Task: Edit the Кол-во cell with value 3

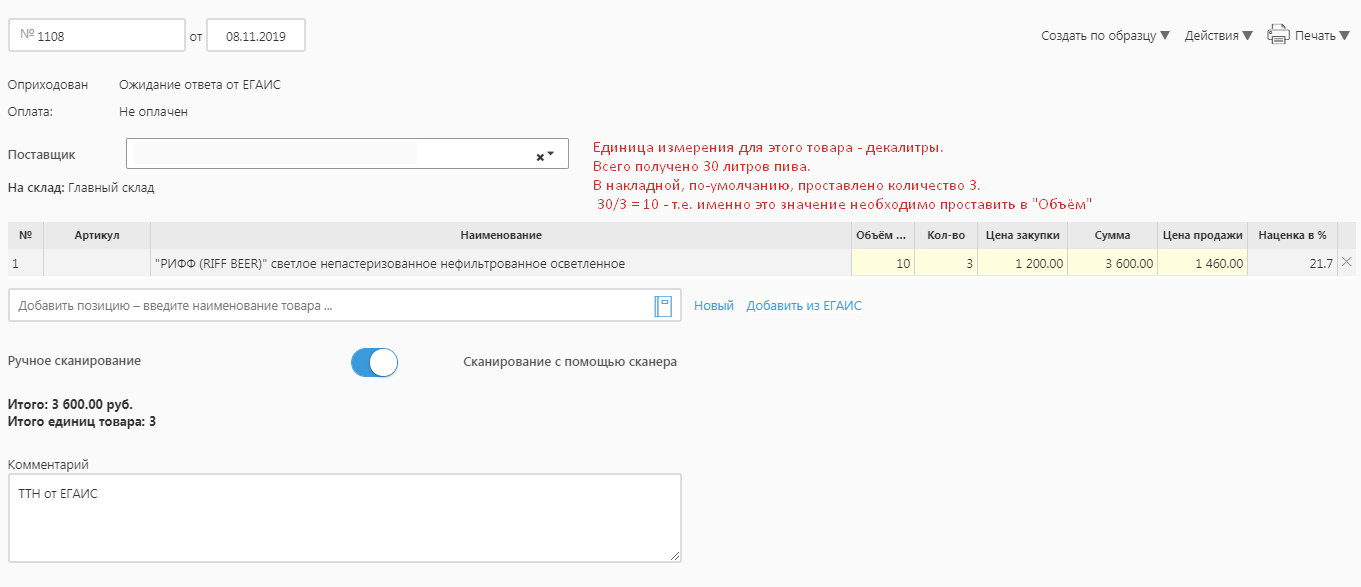Action: (x=945, y=264)
